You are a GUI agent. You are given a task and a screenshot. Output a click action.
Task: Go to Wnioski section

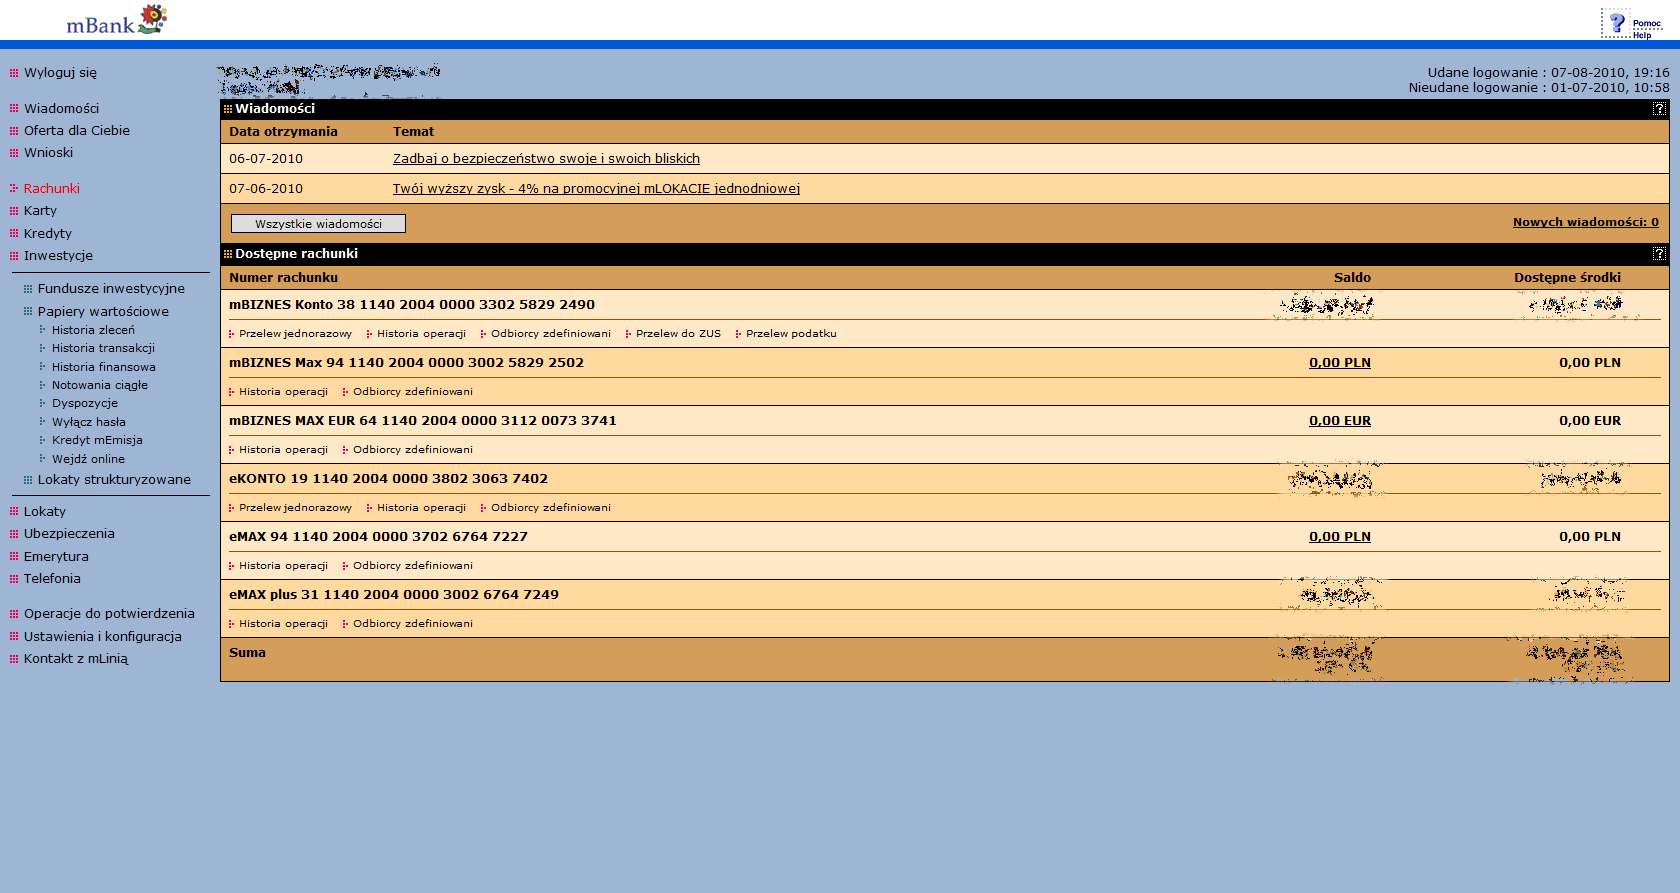point(48,153)
